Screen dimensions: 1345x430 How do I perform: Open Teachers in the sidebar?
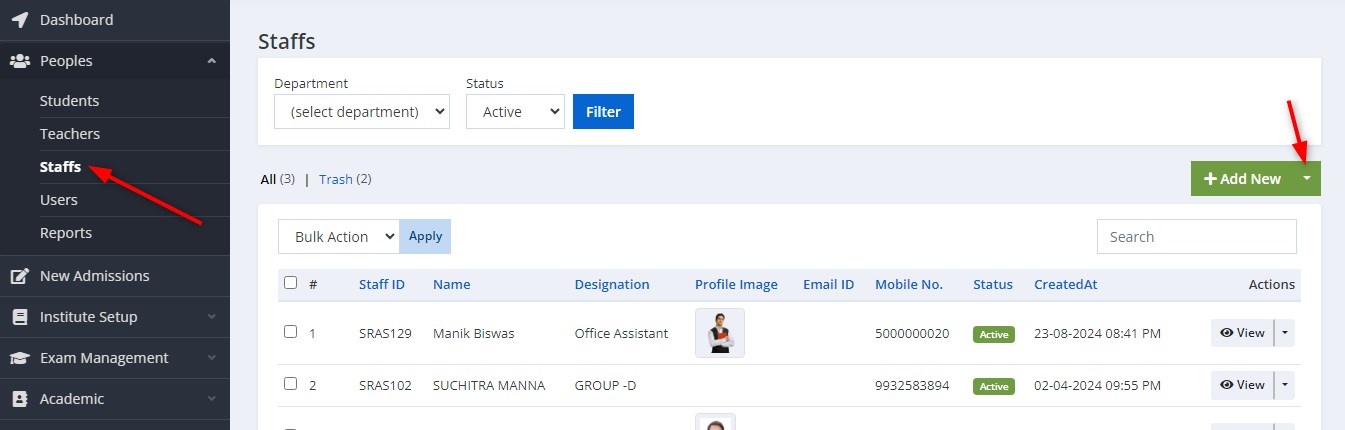tap(70, 134)
